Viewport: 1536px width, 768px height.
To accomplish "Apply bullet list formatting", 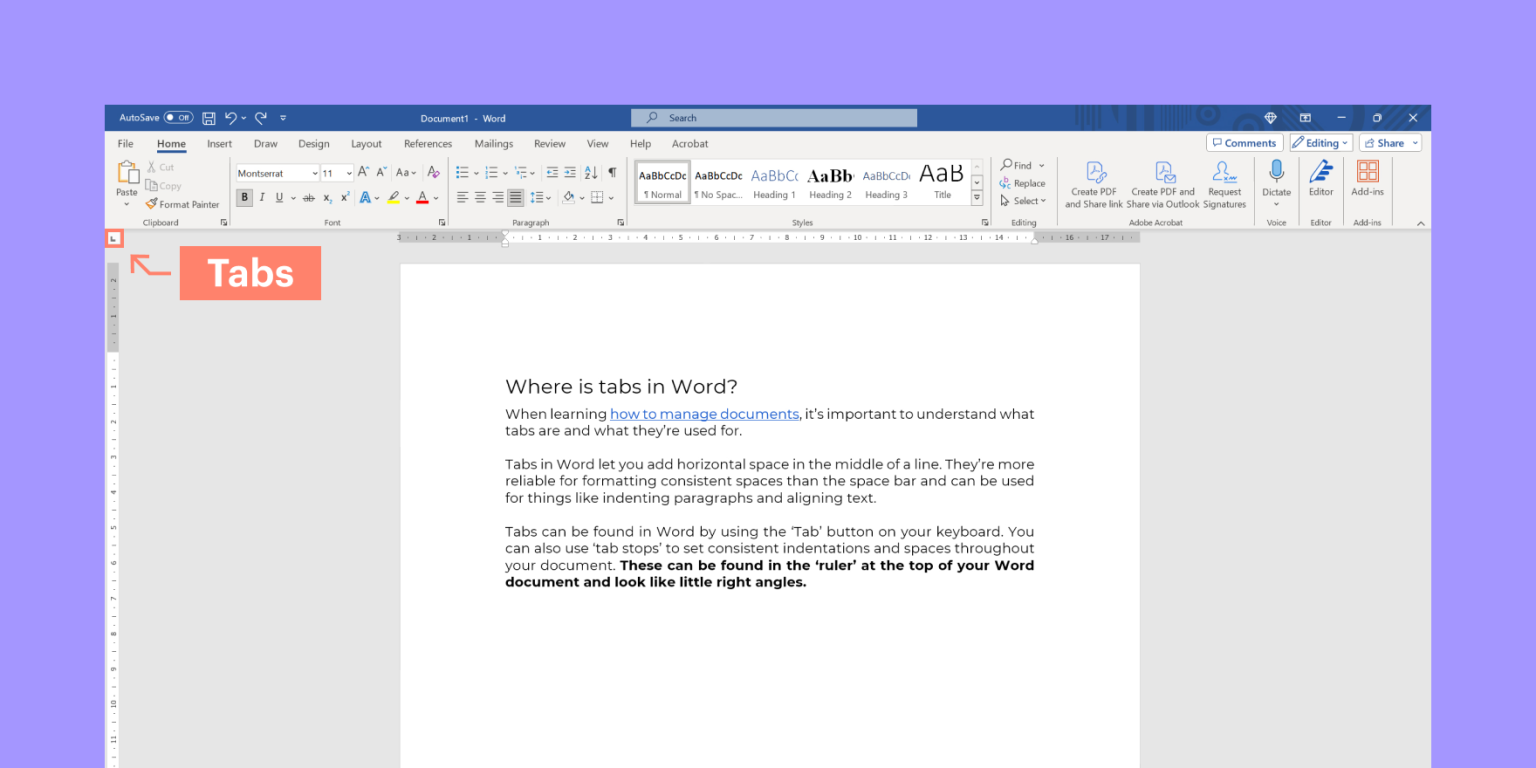I will [461, 172].
